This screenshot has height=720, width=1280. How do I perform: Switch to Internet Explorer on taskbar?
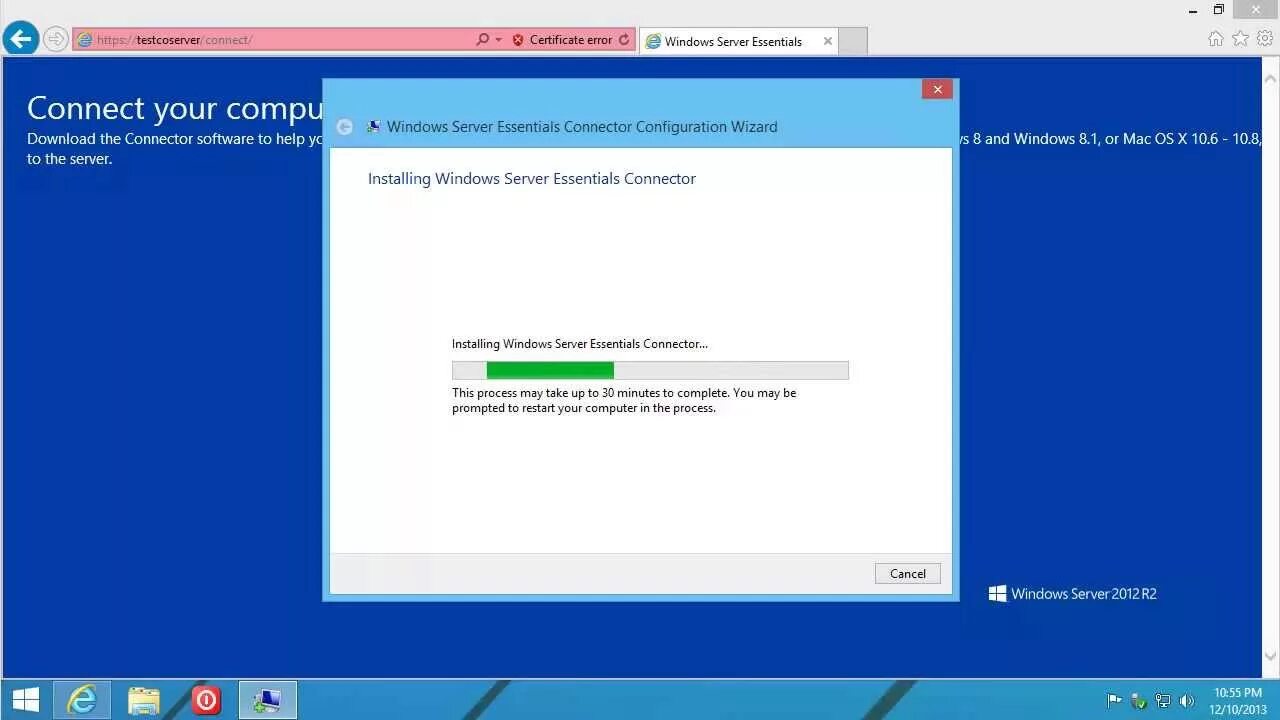click(x=81, y=700)
